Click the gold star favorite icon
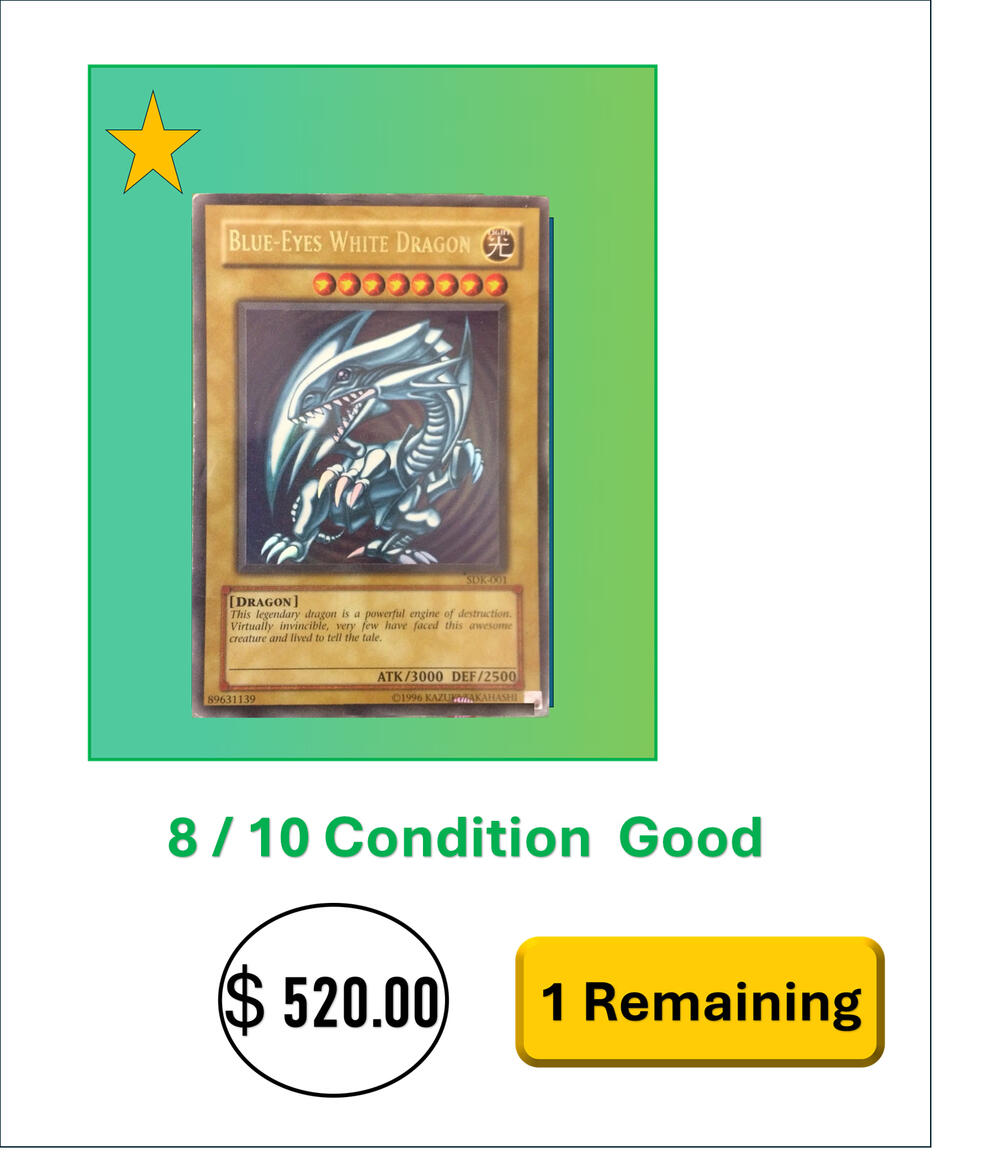 click(x=153, y=144)
